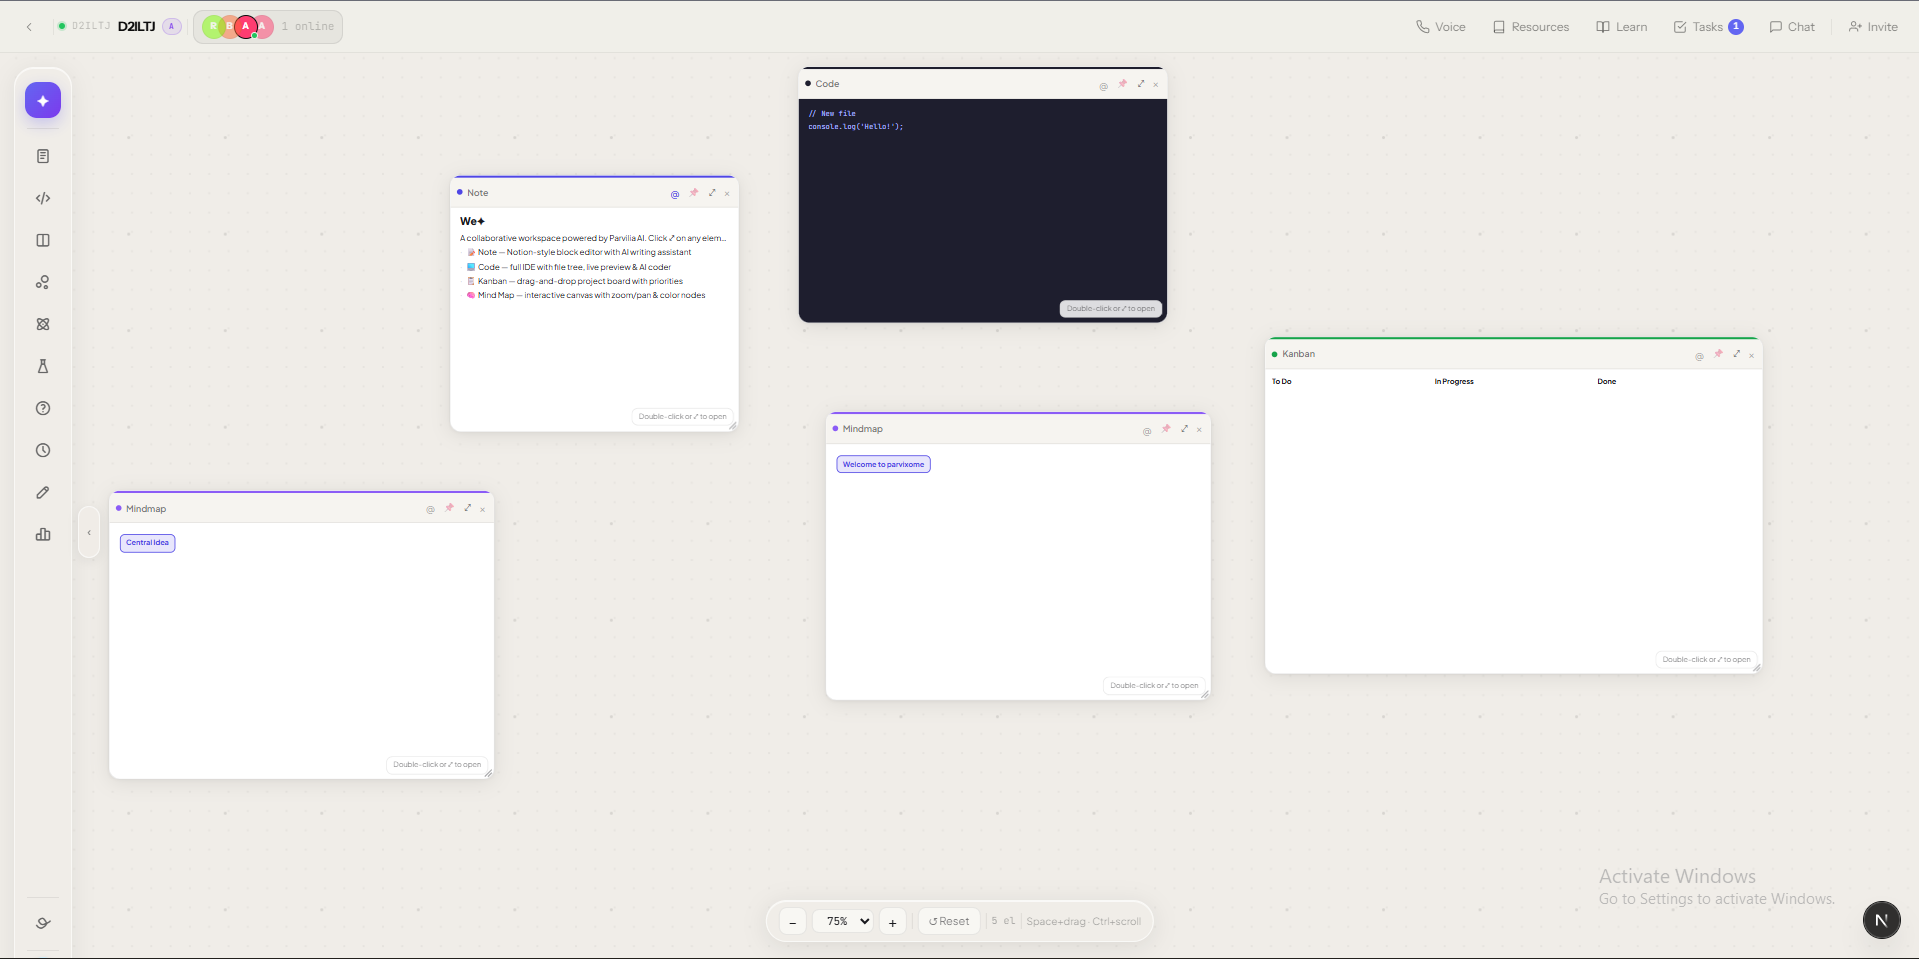The height and width of the screenshot is (959, 1919).
Task: Open the round N avatar button bottom right
Action: pyautogui.click(x=1881, y=920)
